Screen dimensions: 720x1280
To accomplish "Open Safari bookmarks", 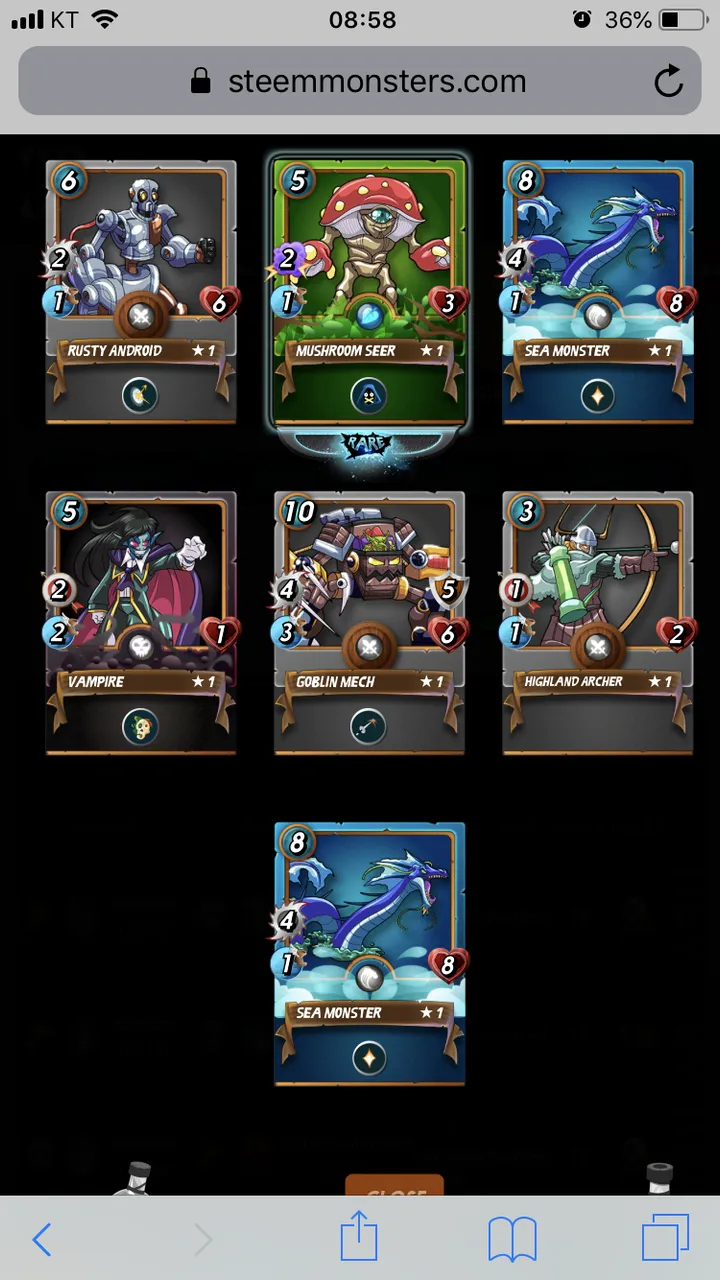I will [513, 1240].
